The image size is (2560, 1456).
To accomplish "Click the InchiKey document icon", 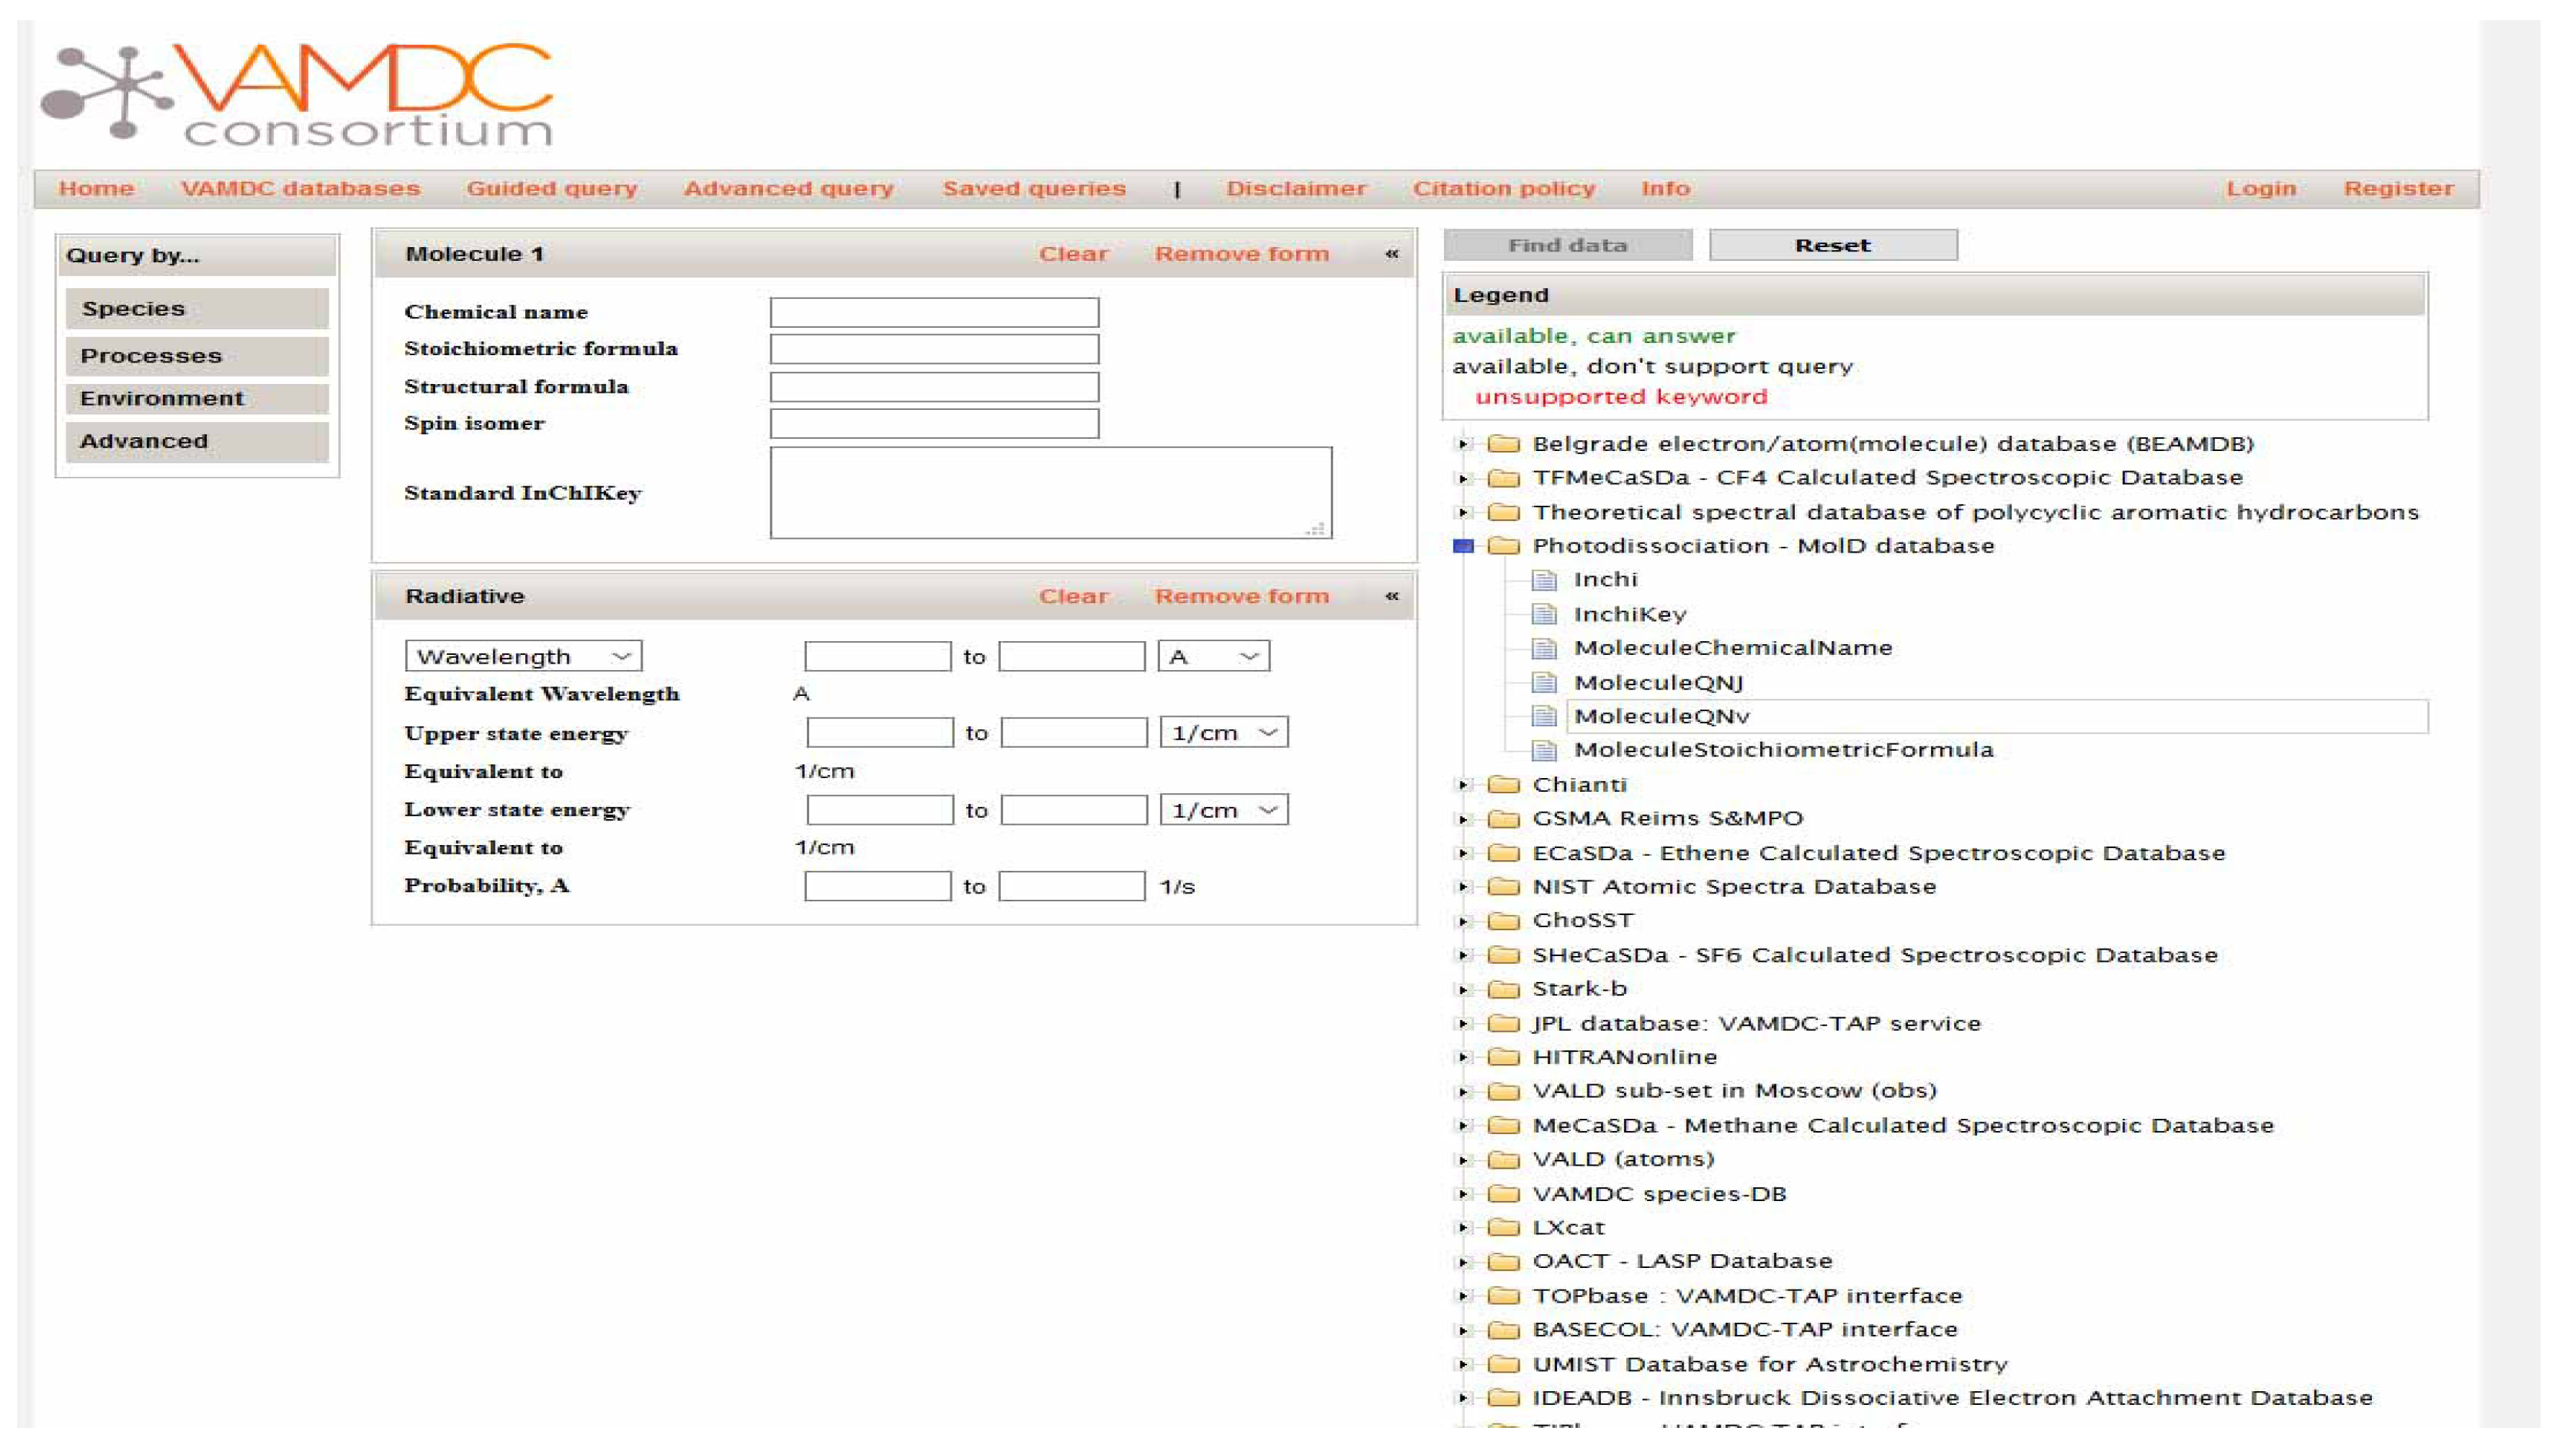I will tap(1545, 614).
